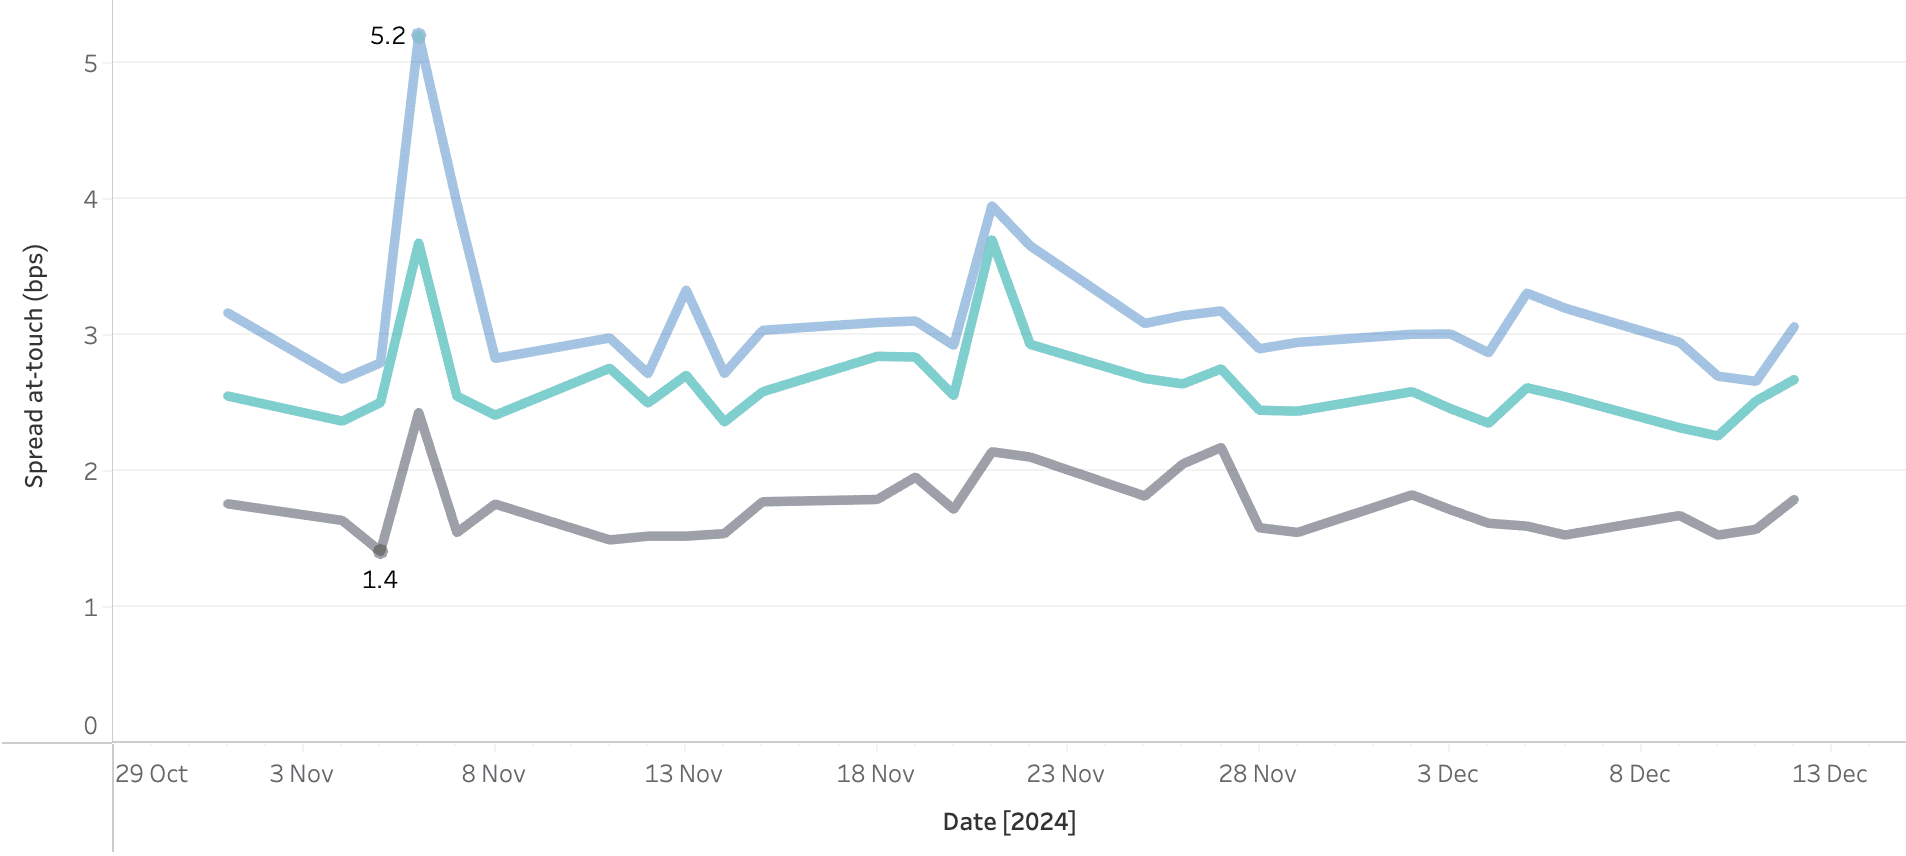Select the gray line's rightmost end point
This screenshot has width=1906, height=856.
coord(1794,500)
